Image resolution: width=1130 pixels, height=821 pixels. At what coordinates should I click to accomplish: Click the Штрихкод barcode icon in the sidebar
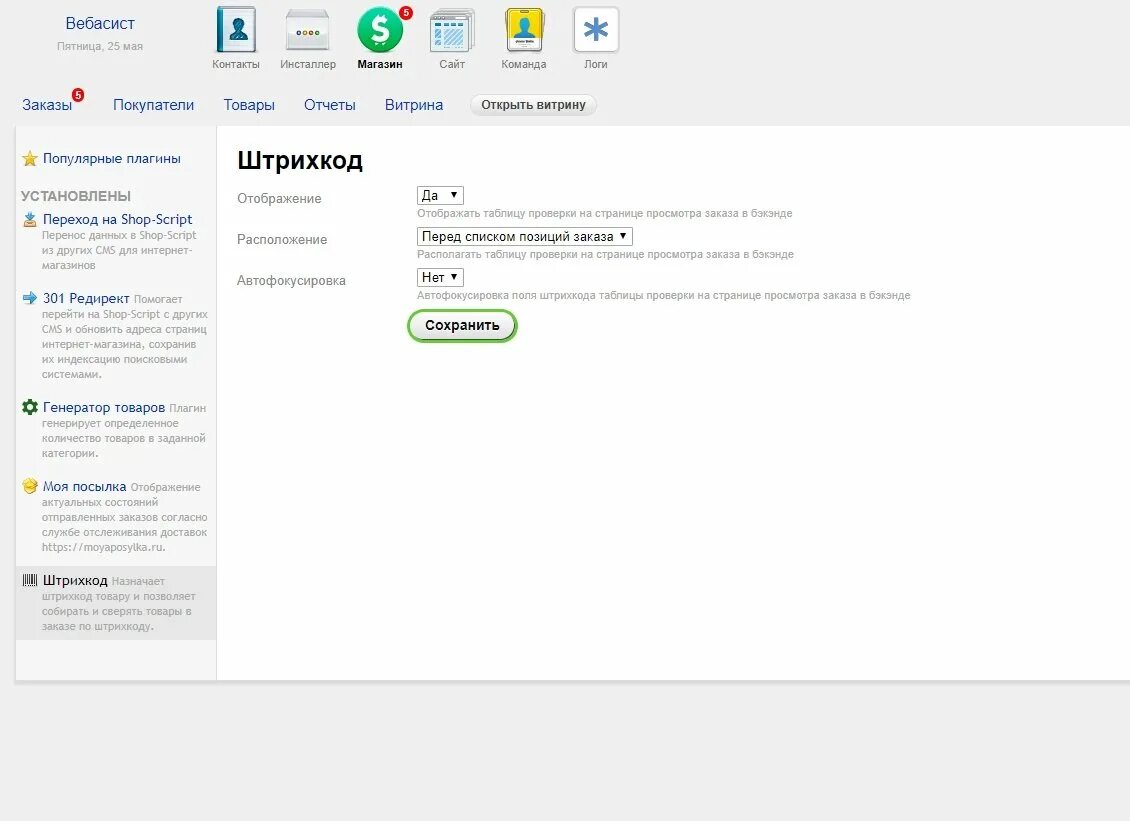coord(30,580)
